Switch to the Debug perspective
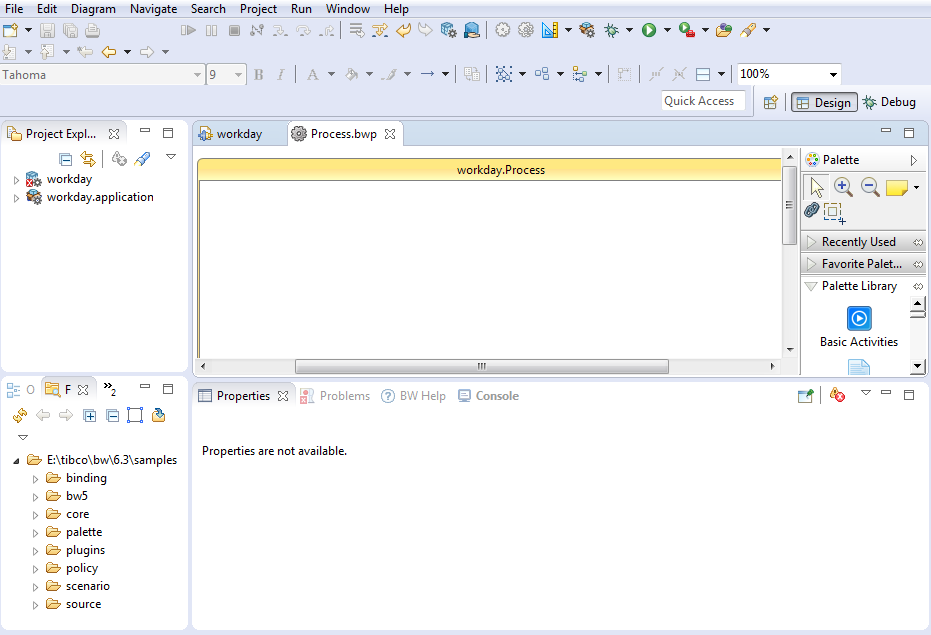The image size is (931, 635). [x=889, y=102]
